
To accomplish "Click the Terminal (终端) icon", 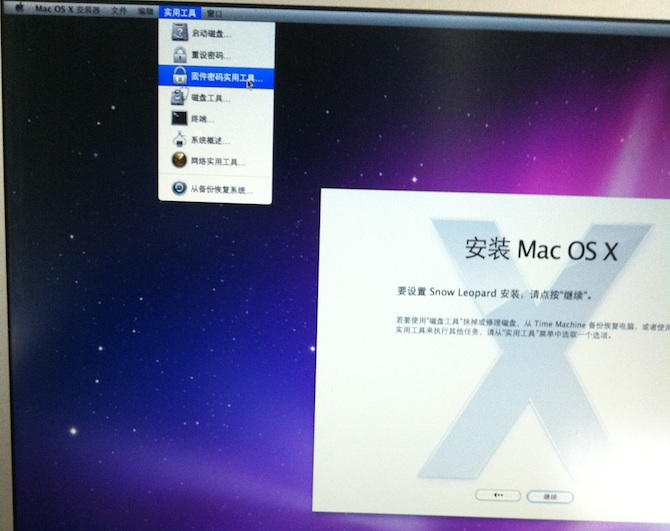I will tap(178, 119).
